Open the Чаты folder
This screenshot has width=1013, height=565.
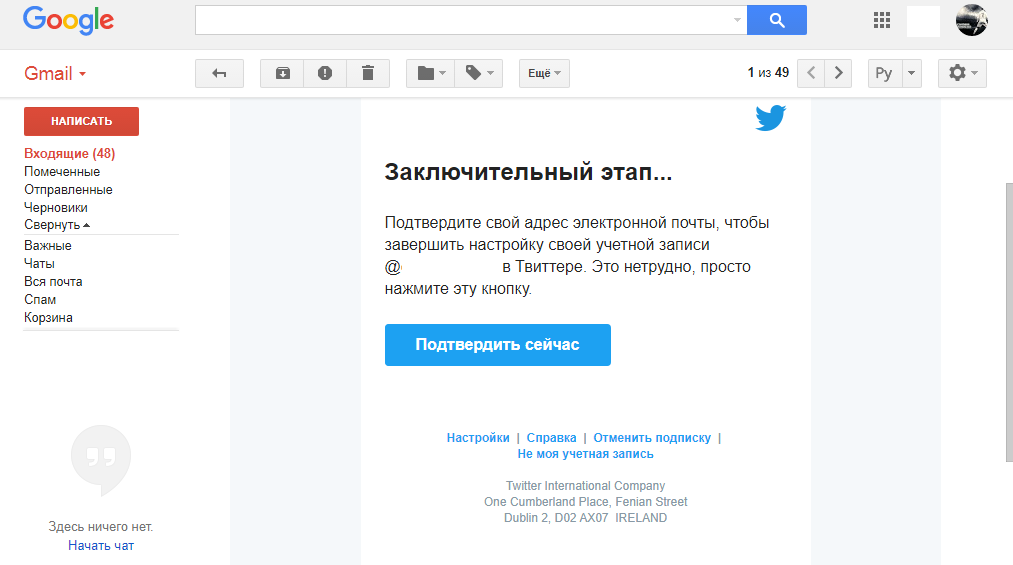pyautogui.click(x=39, y=263)
